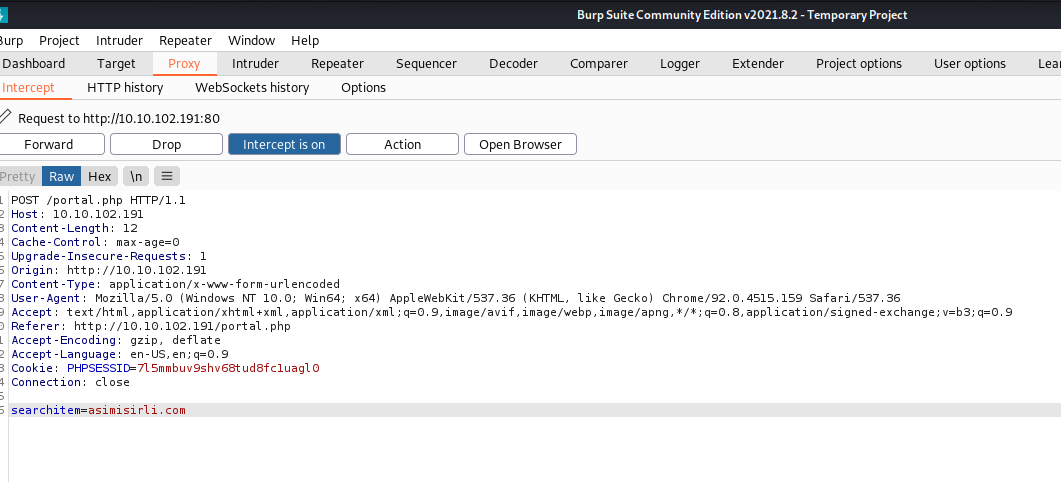The height and width of the screenshot is (482, 1061).
Task: Open the Help menu
Action: tap(305, 41)
